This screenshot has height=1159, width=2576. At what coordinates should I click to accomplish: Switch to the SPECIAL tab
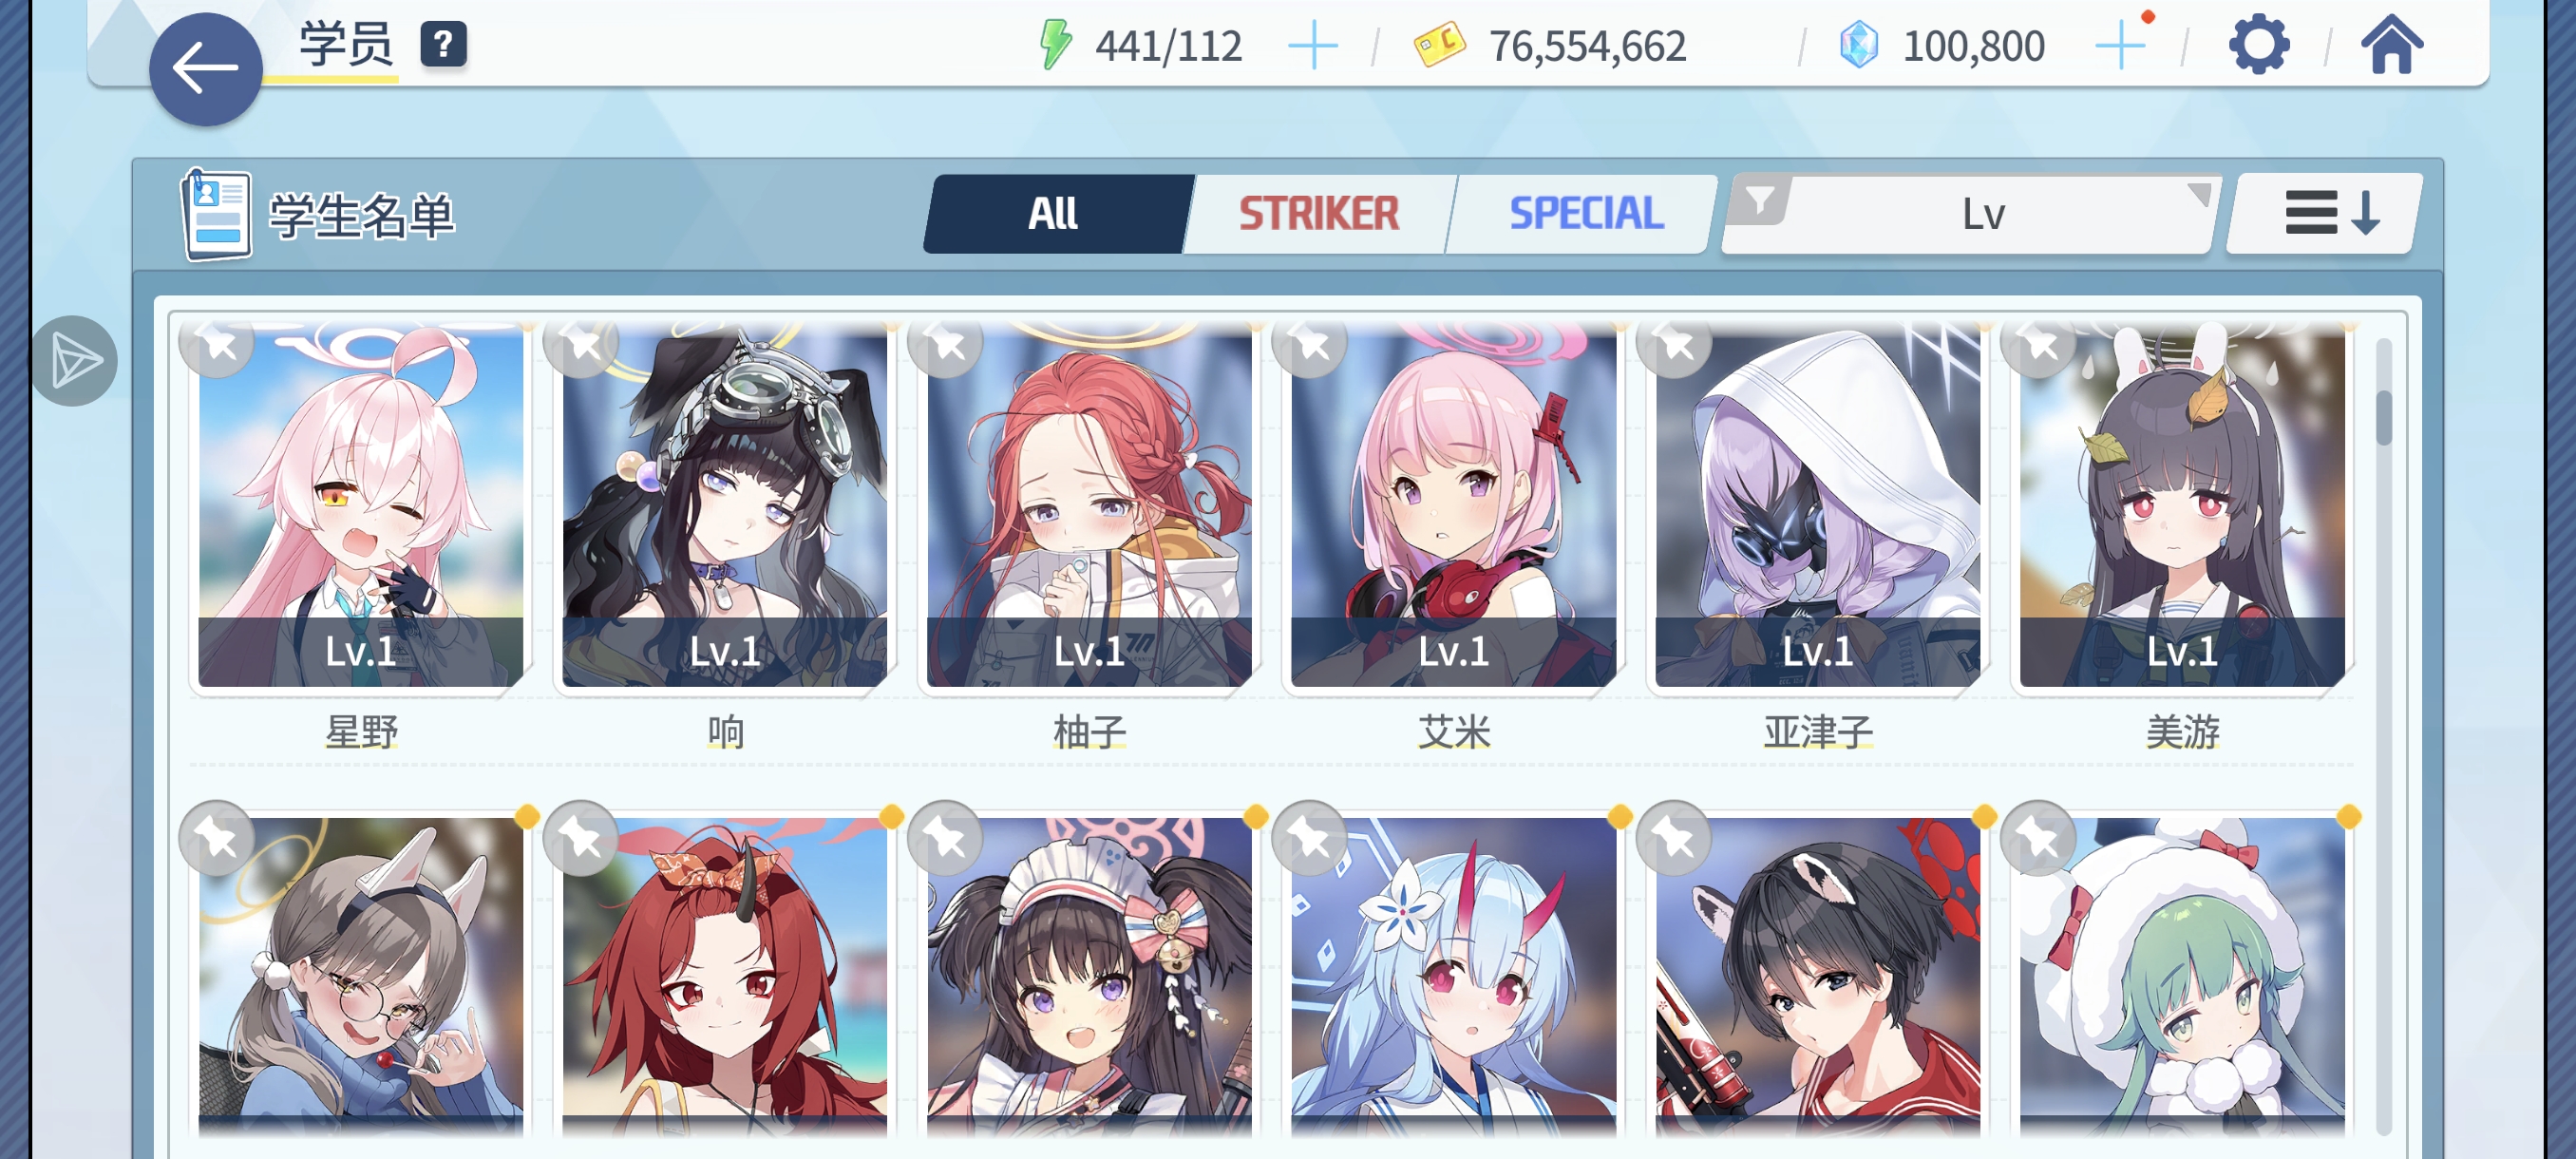[1584, 214]
